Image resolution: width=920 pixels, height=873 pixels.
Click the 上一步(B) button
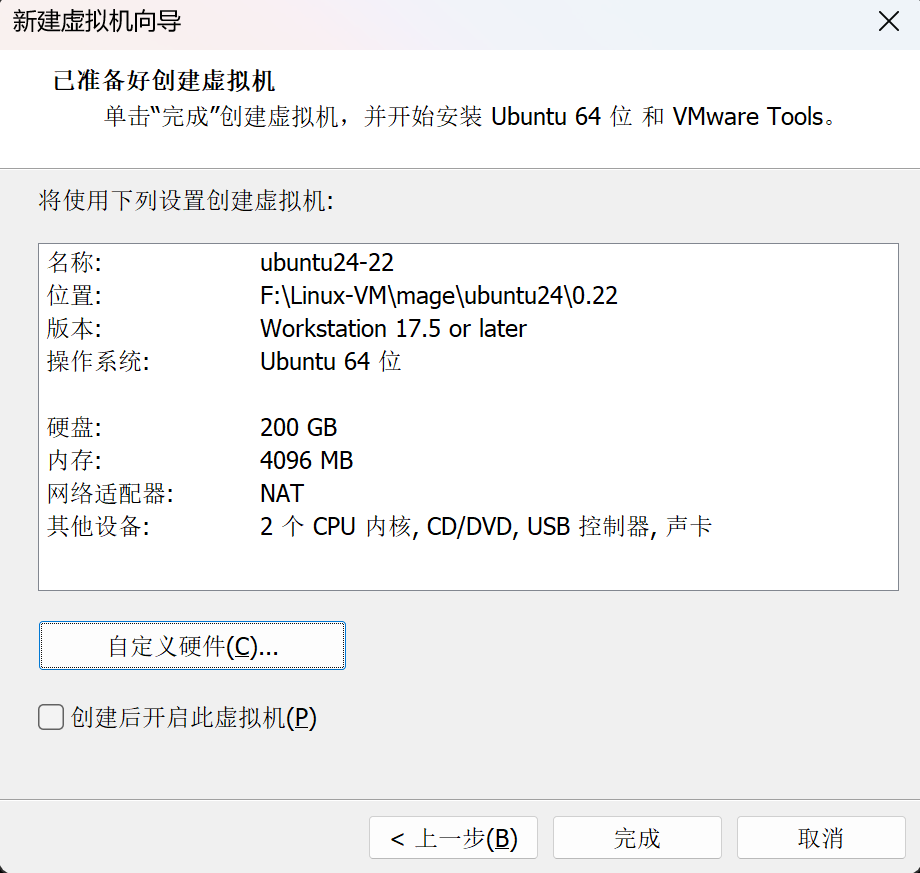pyautogui.click(x=452, y=837)
